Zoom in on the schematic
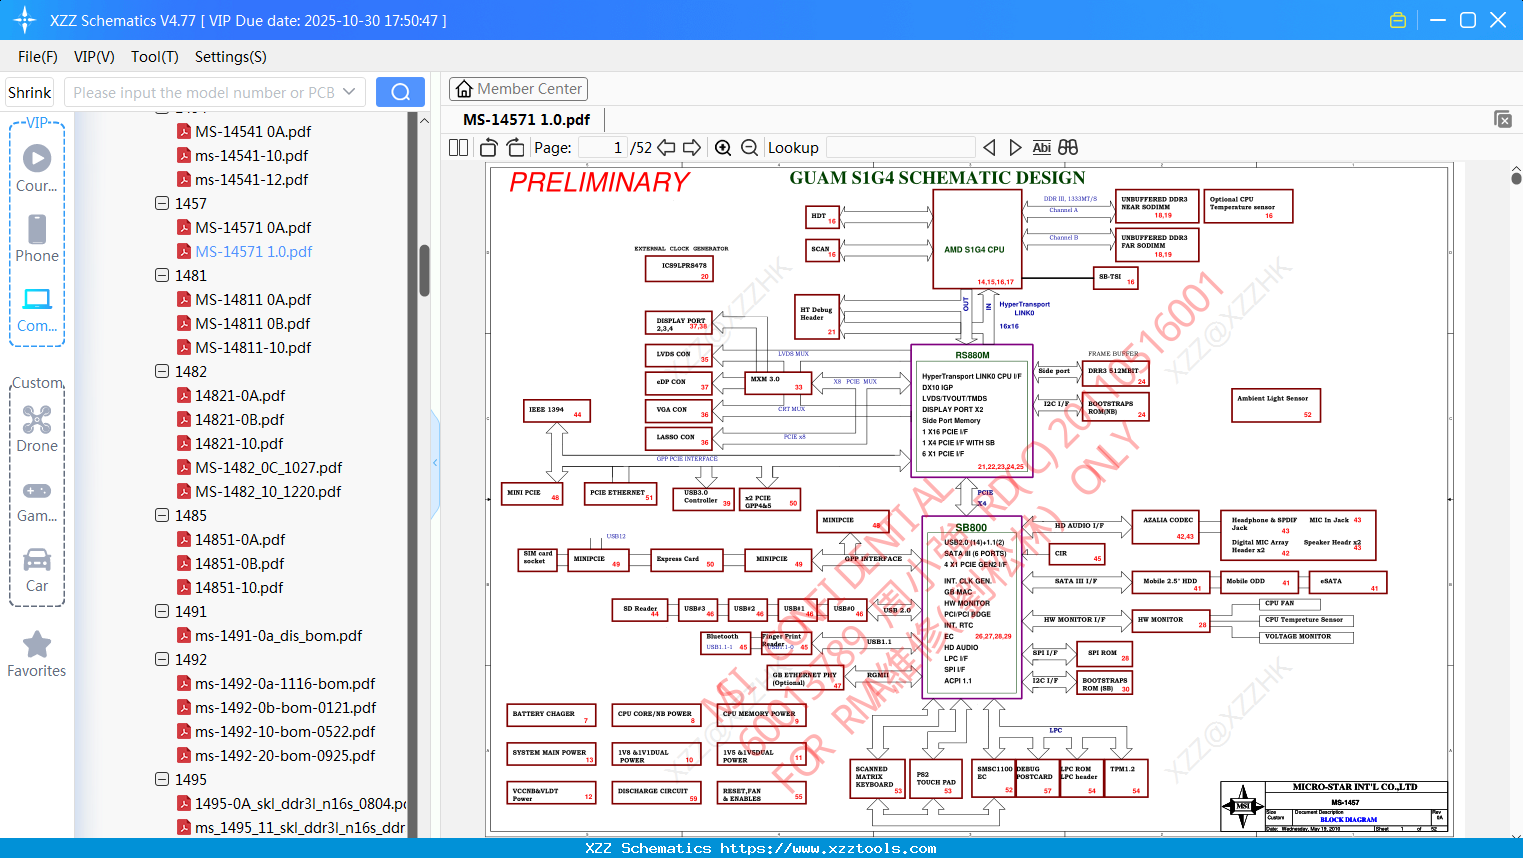 click(723, 147)
